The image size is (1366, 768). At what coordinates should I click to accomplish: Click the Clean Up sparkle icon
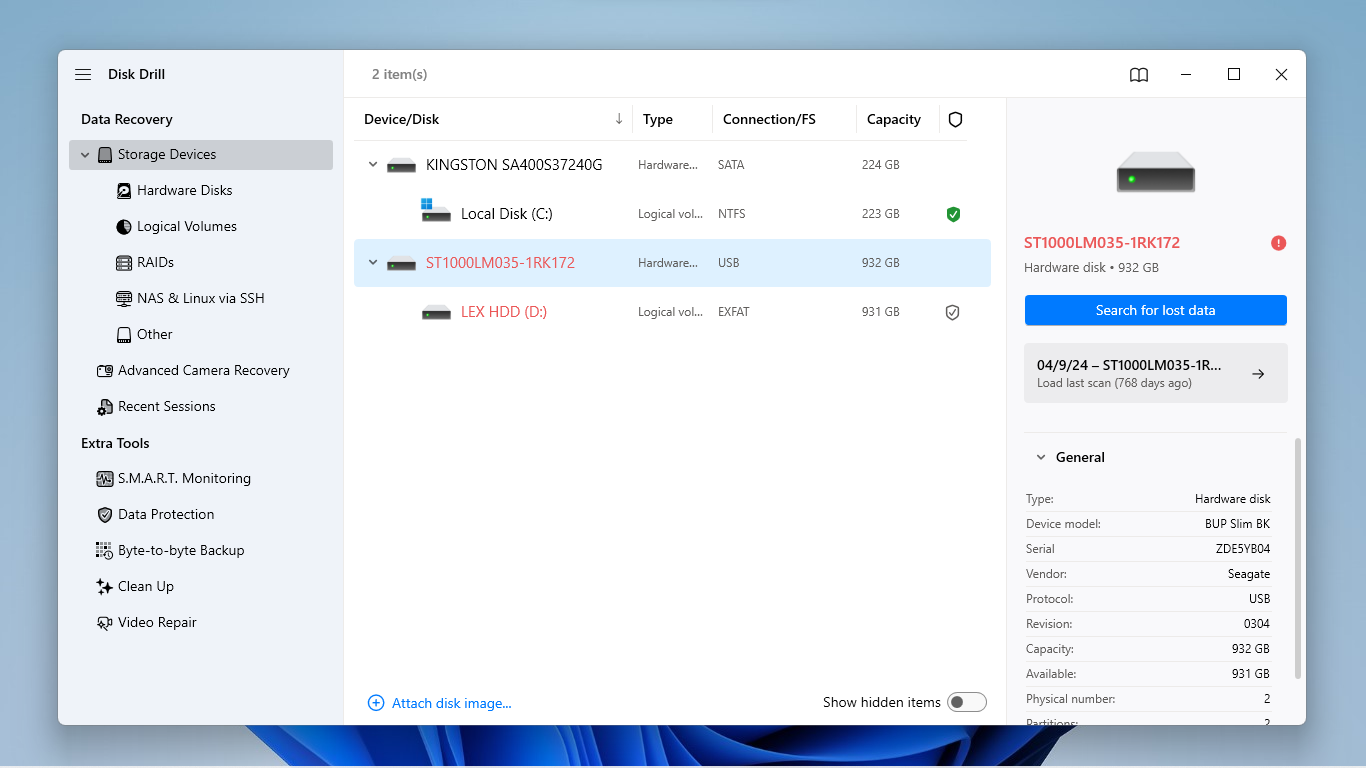(x=105, y=587)
